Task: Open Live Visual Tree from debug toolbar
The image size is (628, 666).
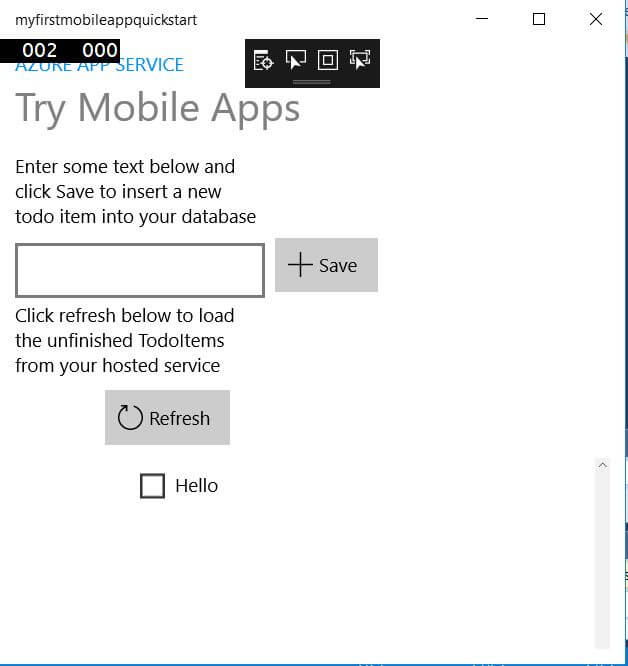Action: pyautogui.click(x=263, y=61)
